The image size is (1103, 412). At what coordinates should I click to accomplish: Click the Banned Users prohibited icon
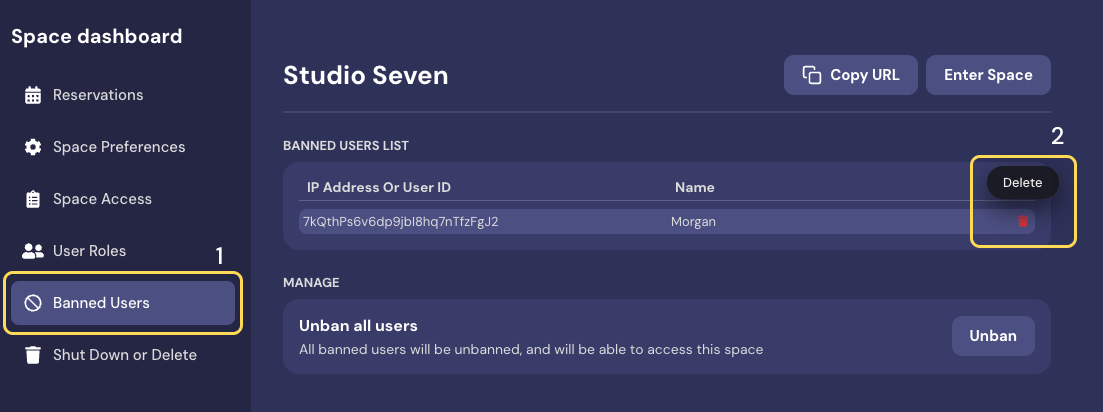pyautogui.click(x=33, y=303)
